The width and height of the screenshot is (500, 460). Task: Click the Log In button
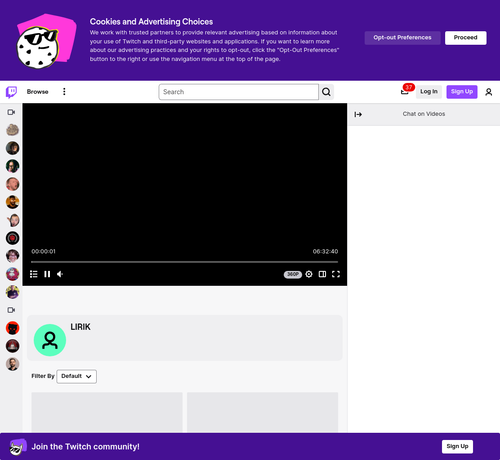point(429,92)
